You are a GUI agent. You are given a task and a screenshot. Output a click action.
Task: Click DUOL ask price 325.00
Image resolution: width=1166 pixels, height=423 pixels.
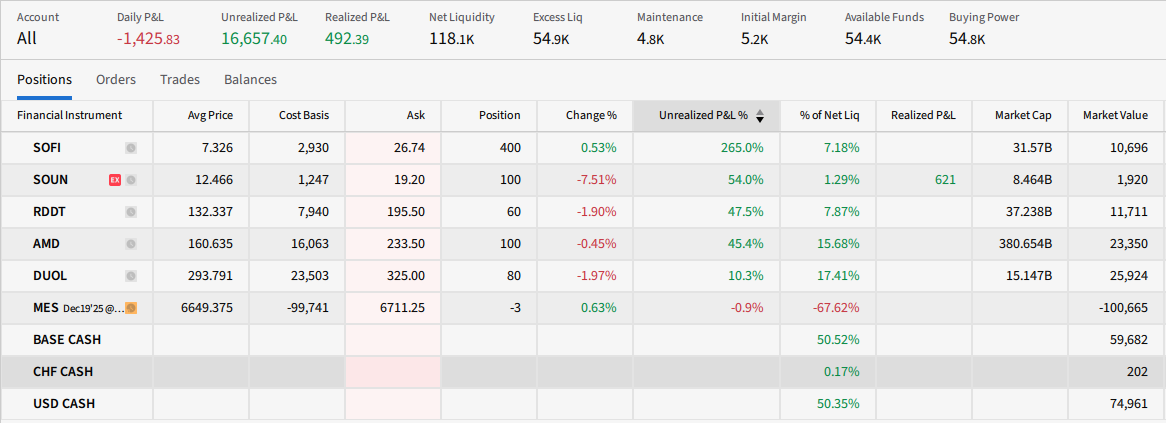click(x=408, y=276)
